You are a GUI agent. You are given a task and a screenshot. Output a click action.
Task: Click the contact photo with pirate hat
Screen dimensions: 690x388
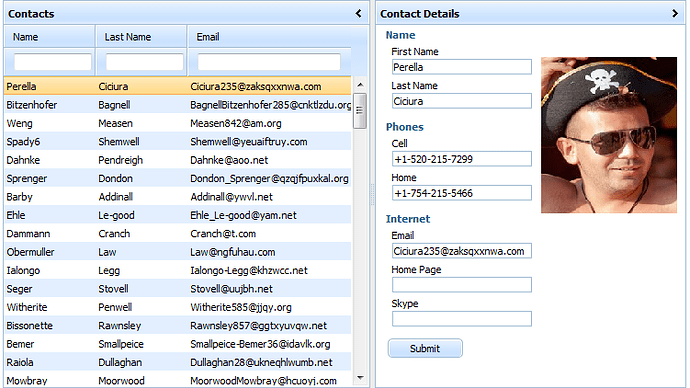pos(609,135)
